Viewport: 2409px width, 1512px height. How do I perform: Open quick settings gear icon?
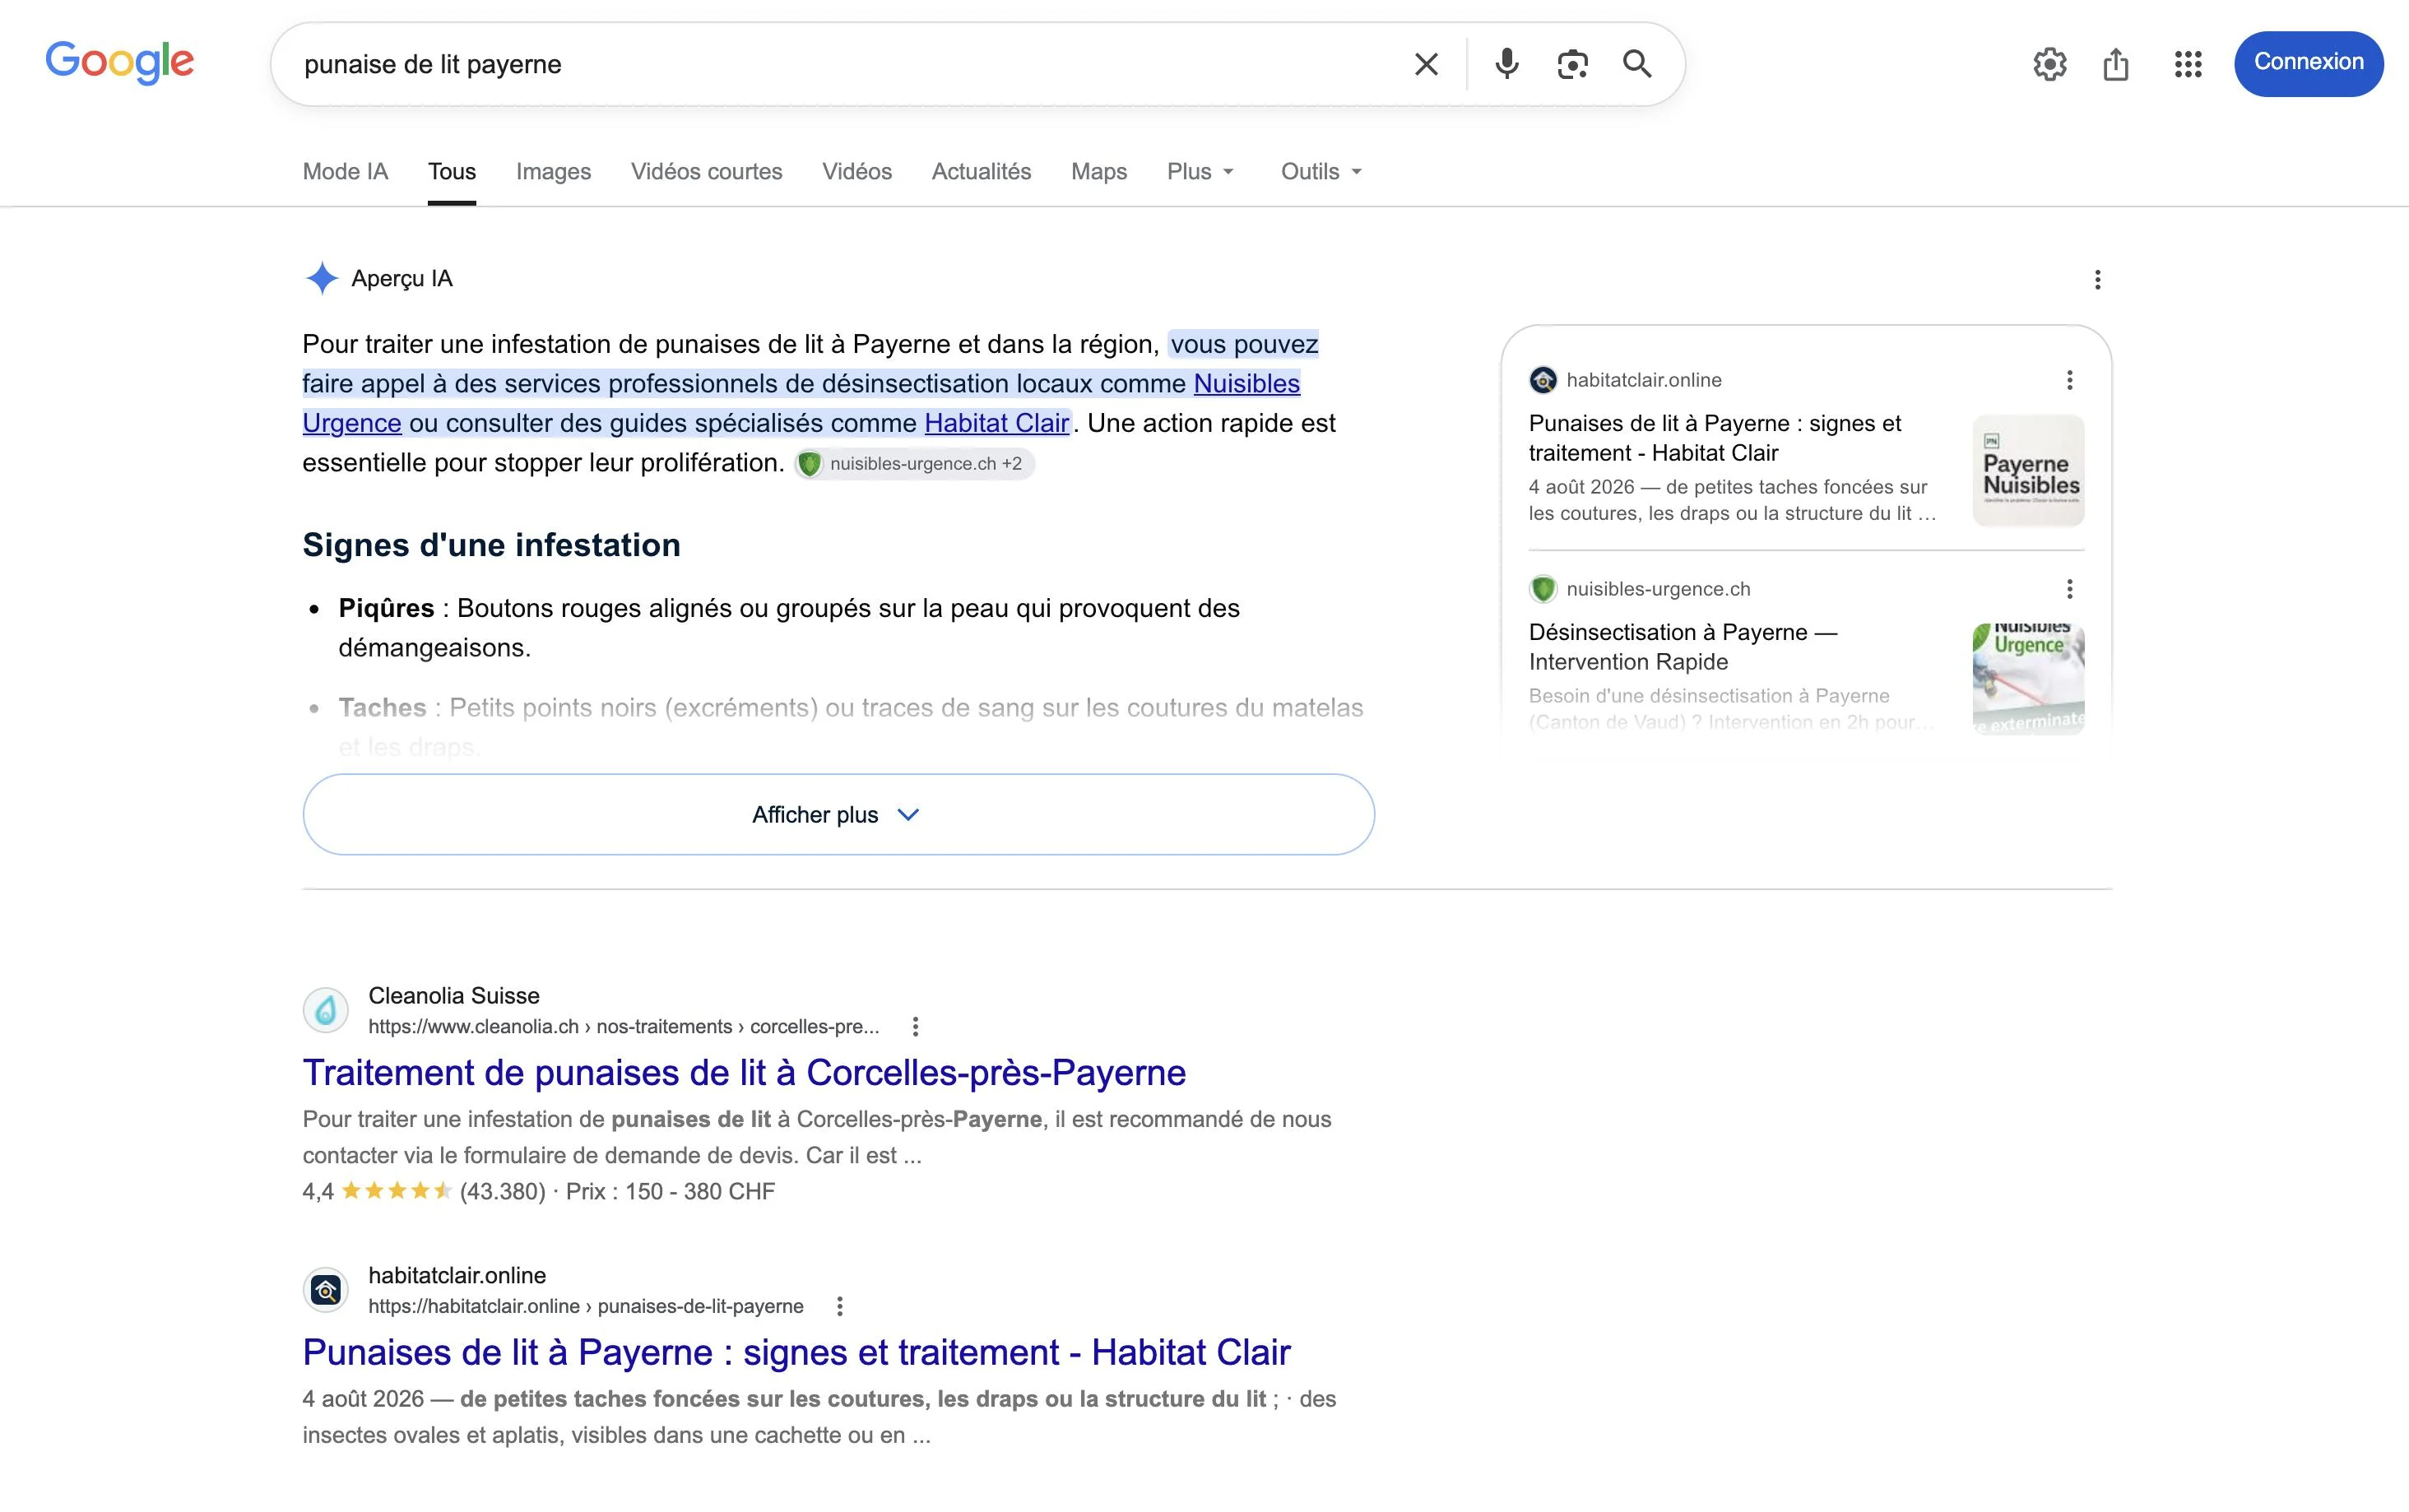coord(2050,64)
